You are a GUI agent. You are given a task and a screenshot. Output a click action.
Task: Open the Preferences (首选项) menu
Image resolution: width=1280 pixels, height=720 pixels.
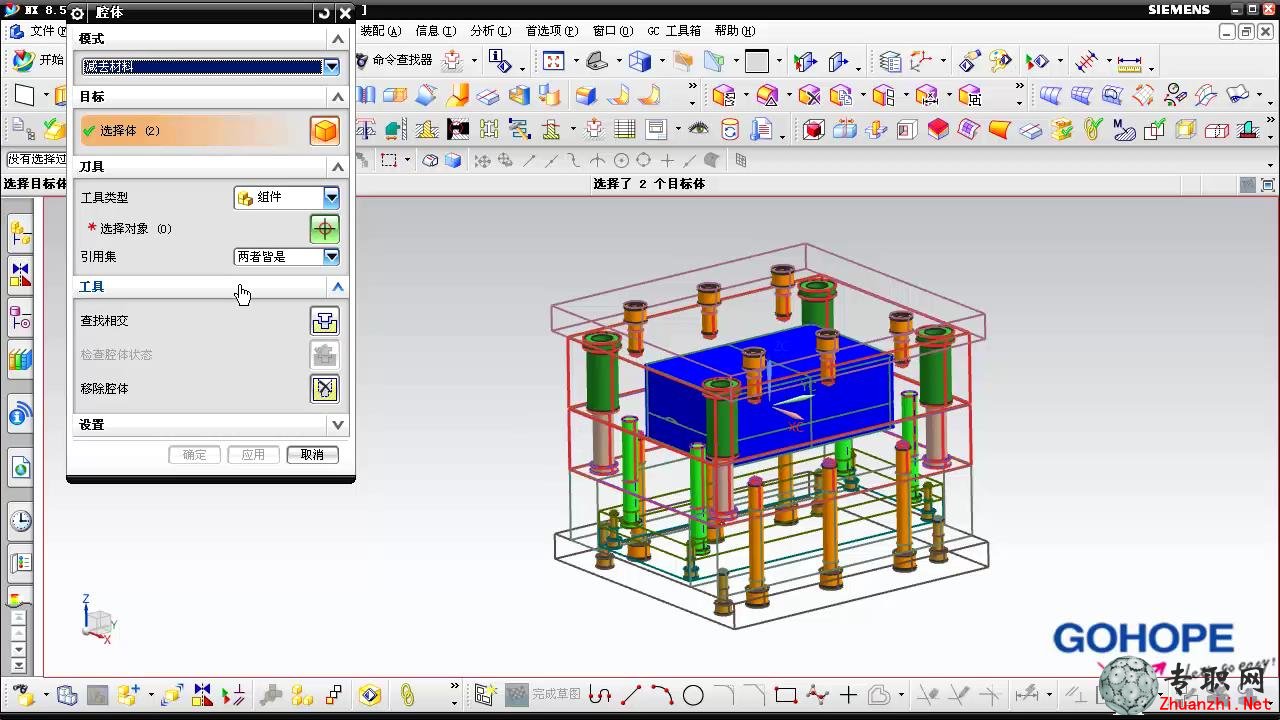552,31
